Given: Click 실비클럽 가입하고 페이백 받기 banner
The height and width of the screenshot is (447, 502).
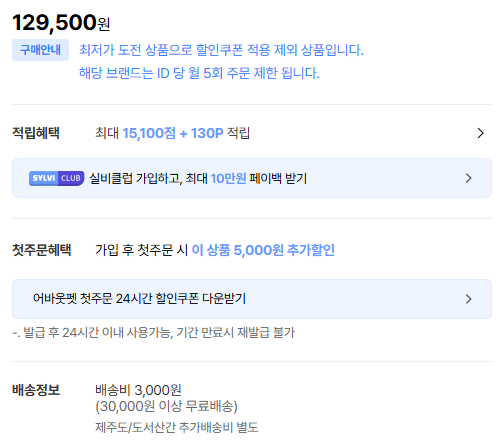Looking at the screenshot, I should pos(252,178).
